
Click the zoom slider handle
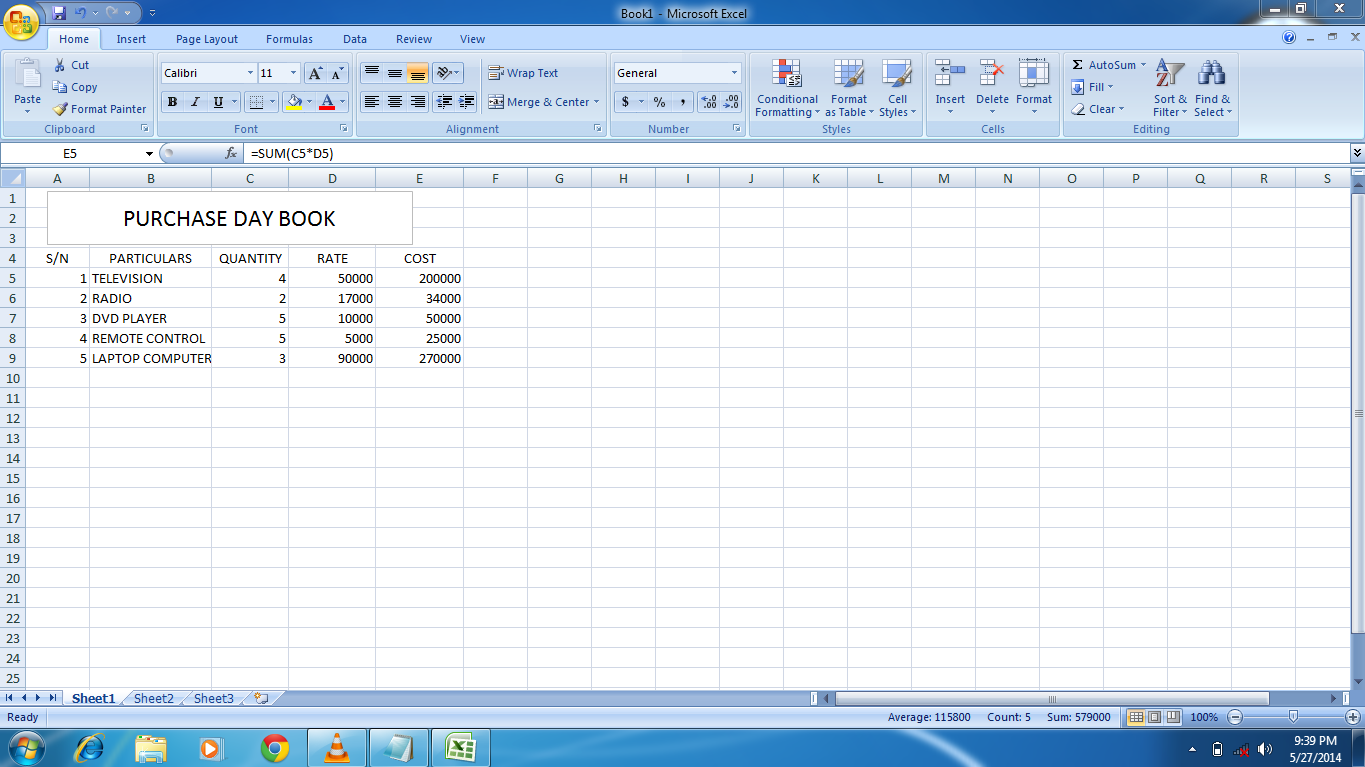pos(1294,717)
